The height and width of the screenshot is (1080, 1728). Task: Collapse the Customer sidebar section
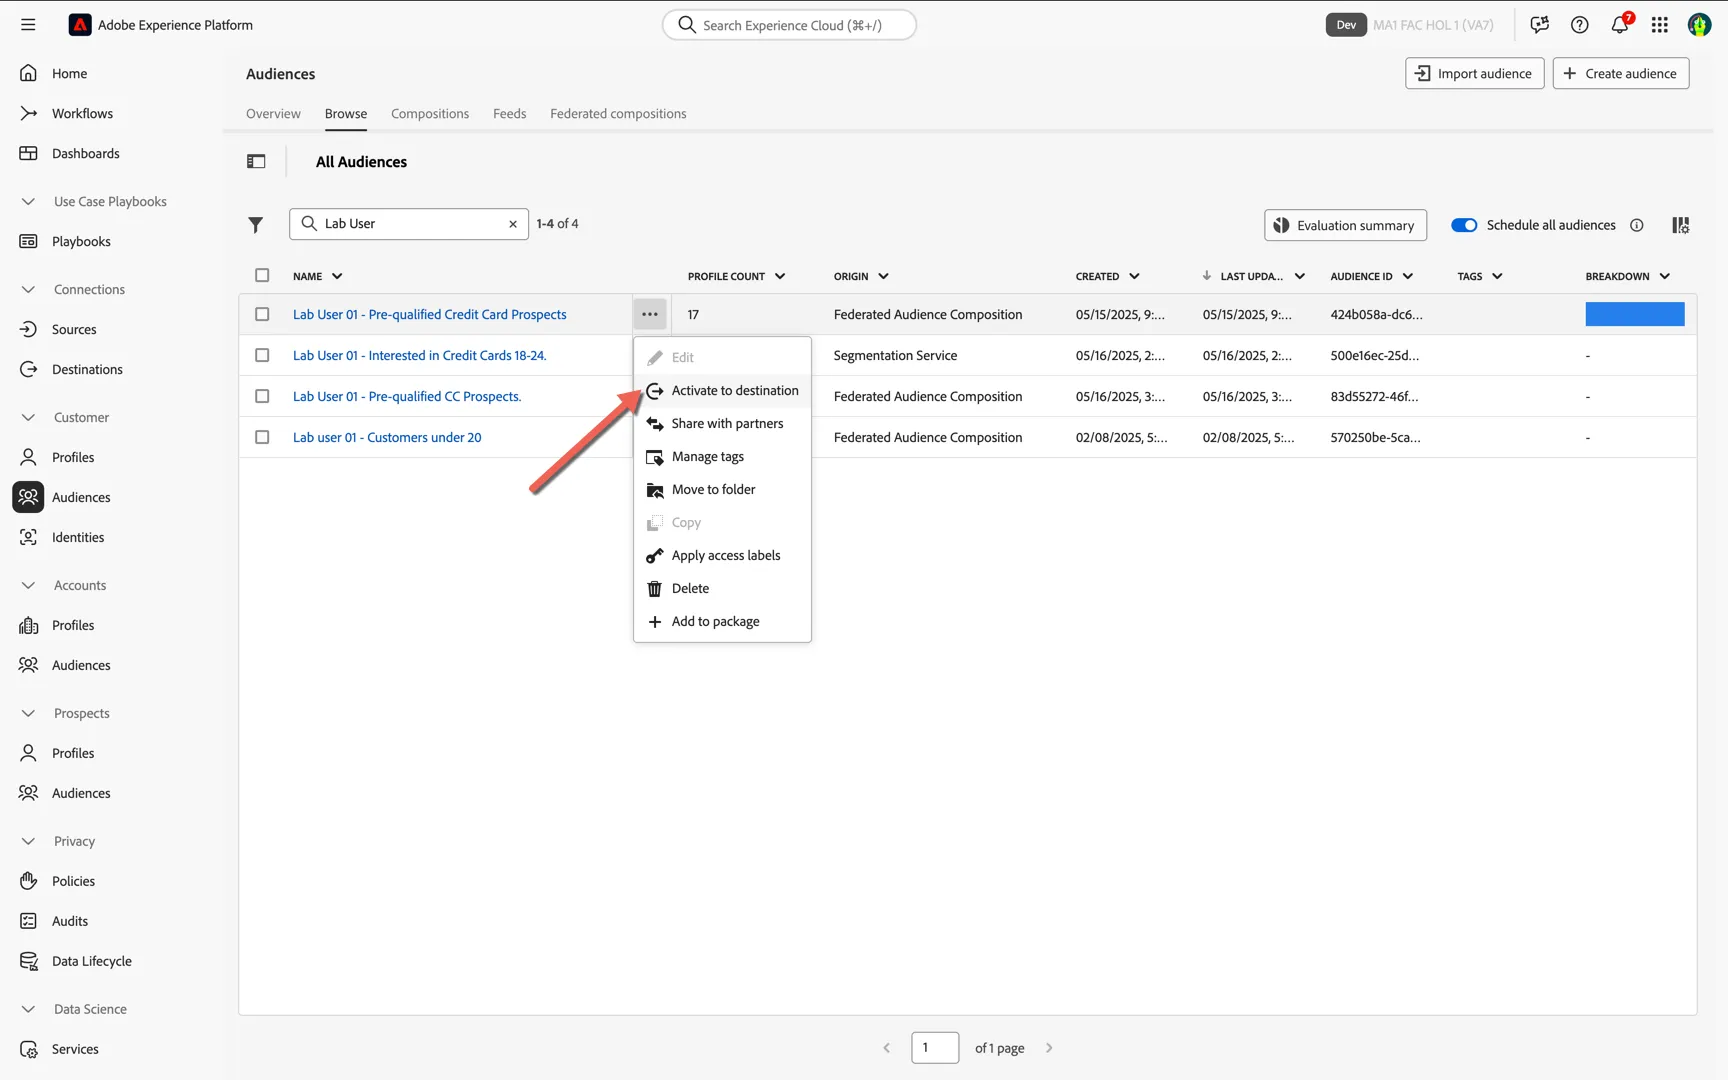[28, 417]
